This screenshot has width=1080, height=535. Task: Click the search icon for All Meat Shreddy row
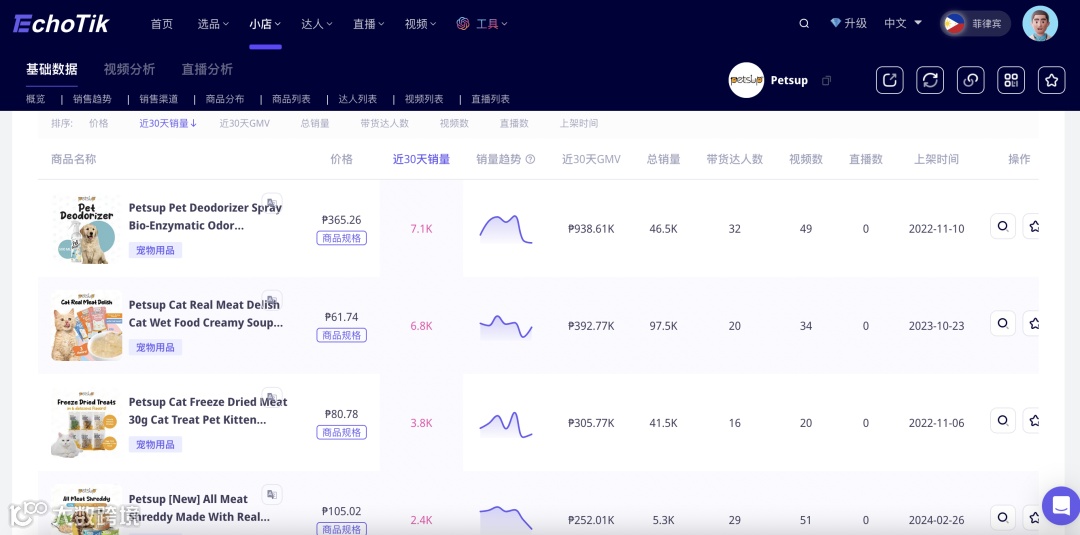coord(1003,517)
